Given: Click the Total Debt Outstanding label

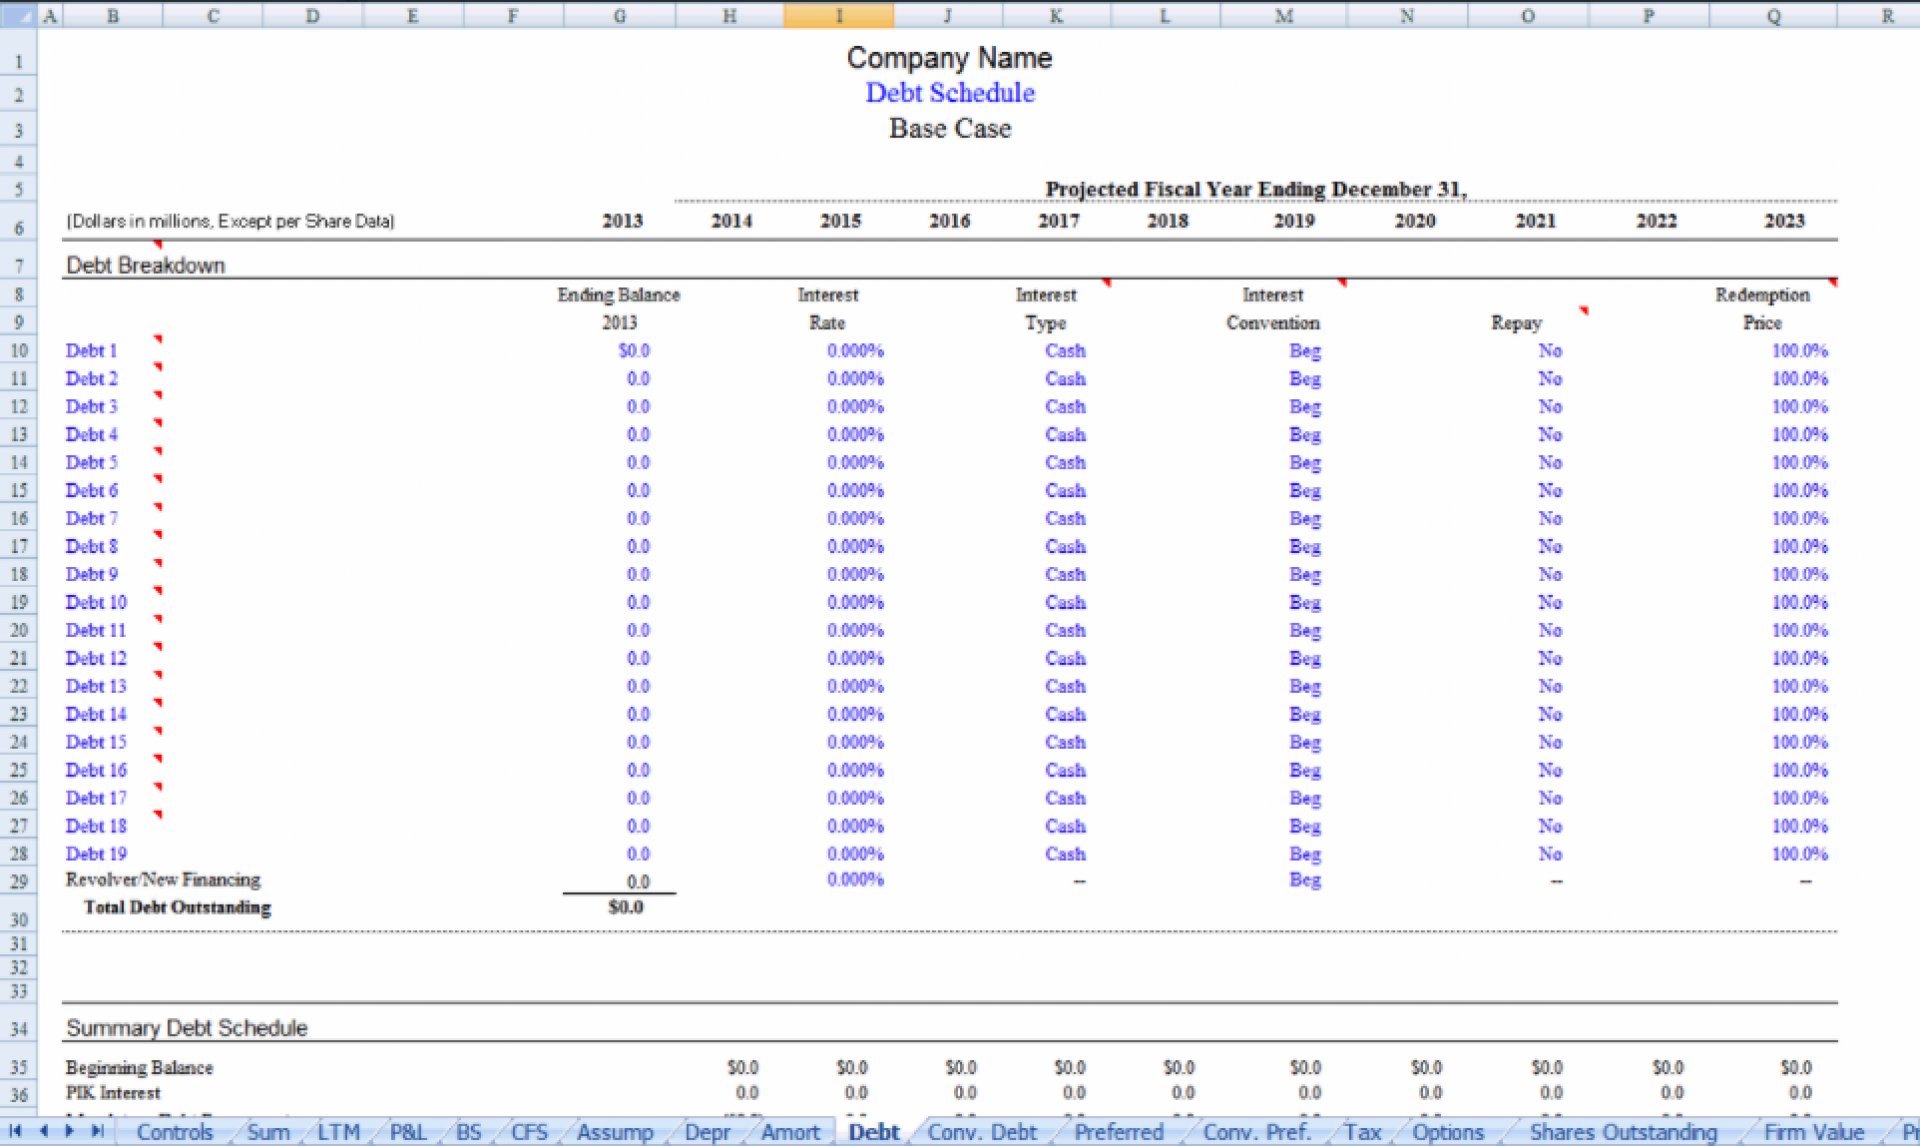Looking at the screenshot, I should click(x=177, y=908).
